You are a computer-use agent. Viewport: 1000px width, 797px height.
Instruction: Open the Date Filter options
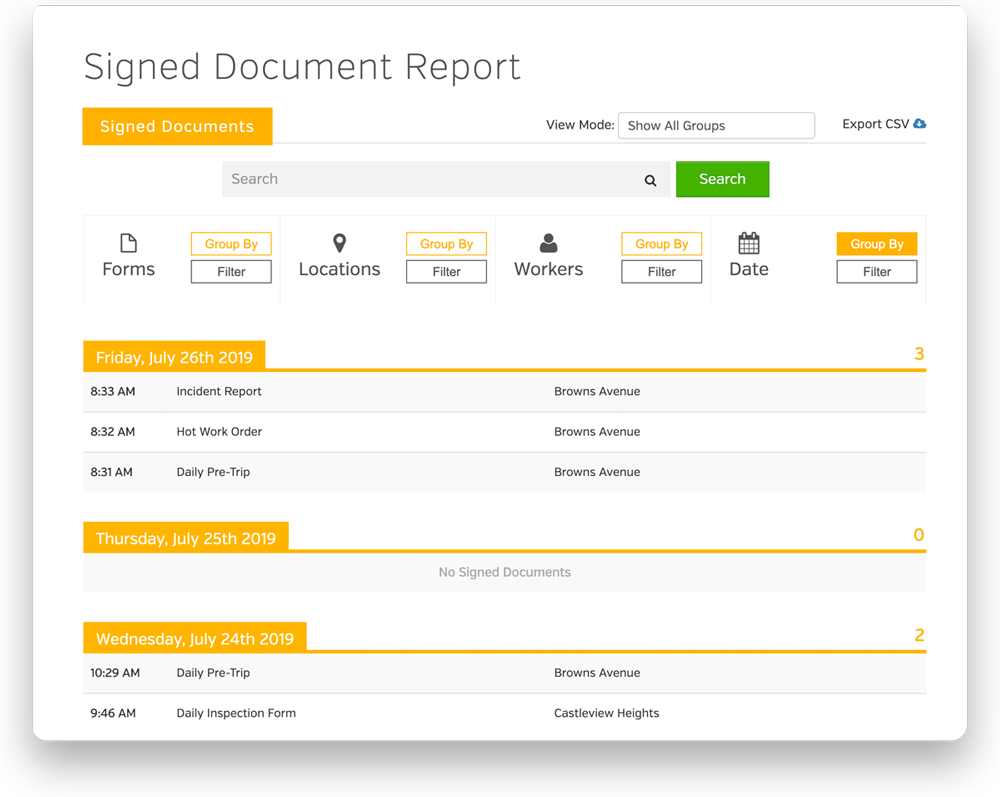point(876,271)
